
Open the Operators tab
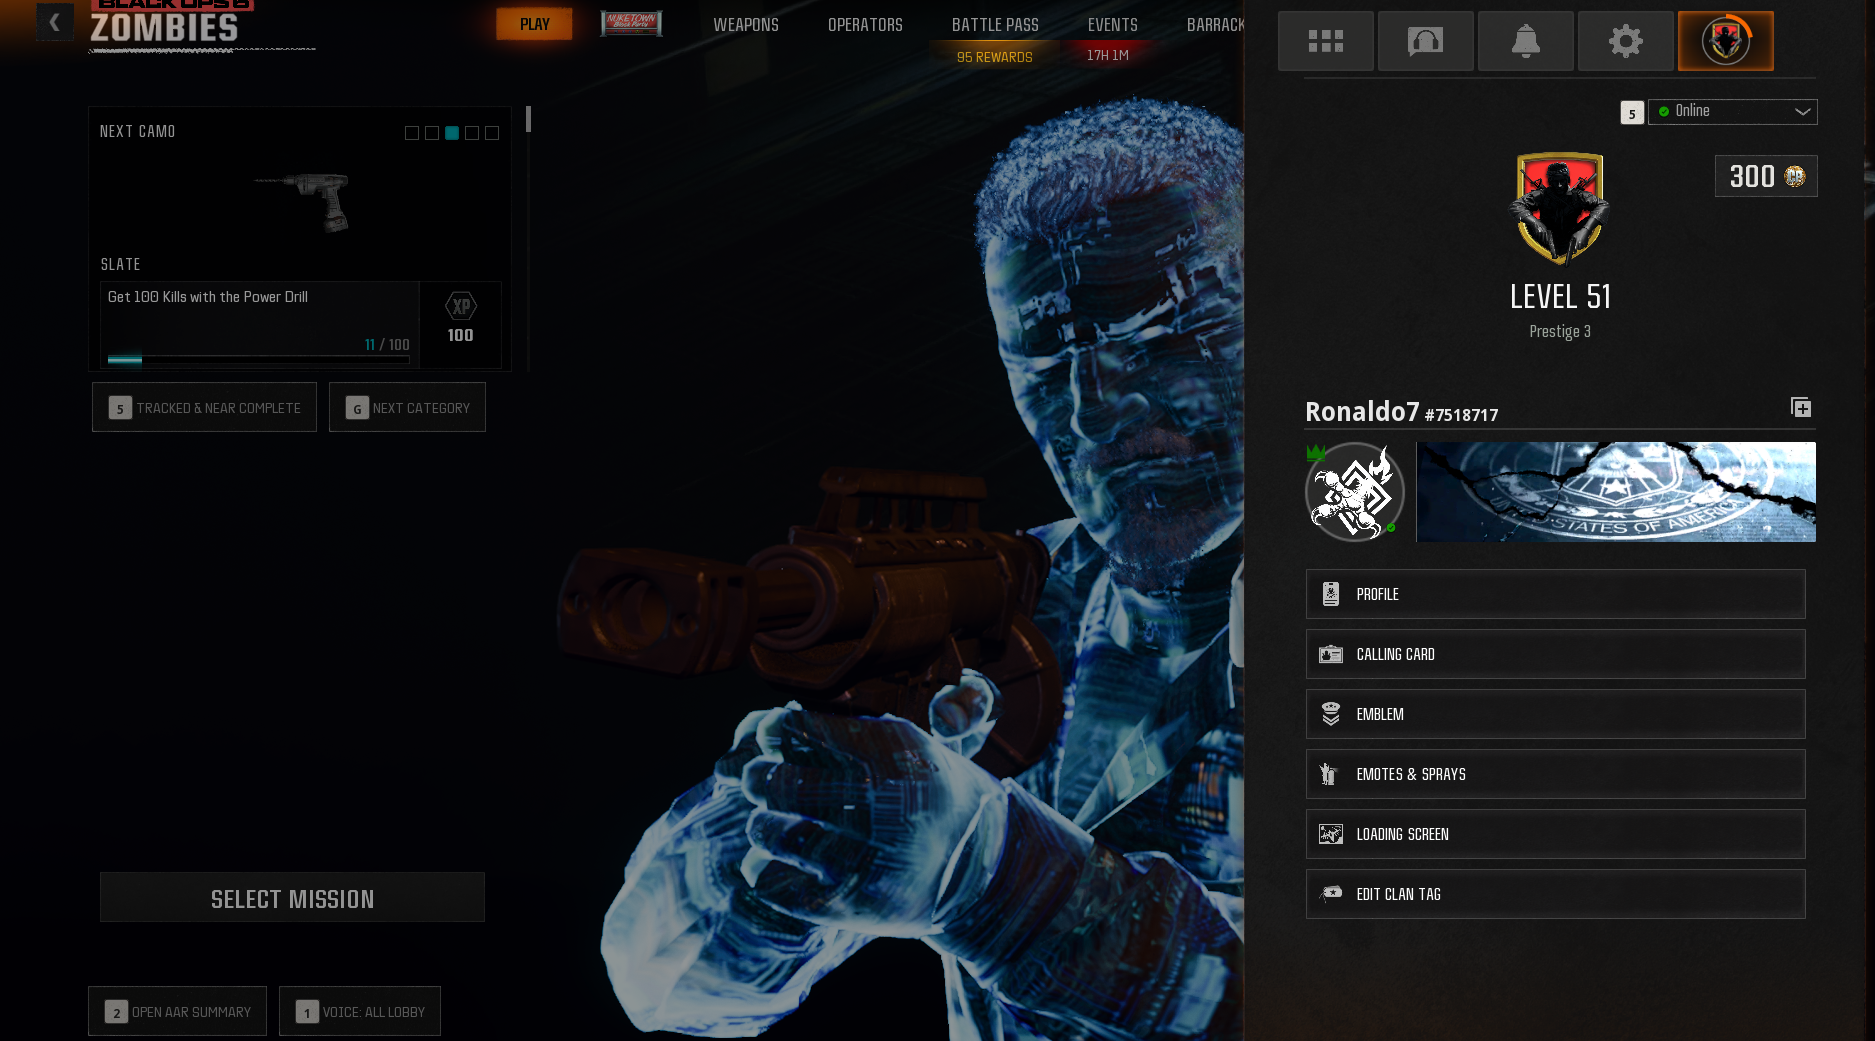click(x=865, y=25)
